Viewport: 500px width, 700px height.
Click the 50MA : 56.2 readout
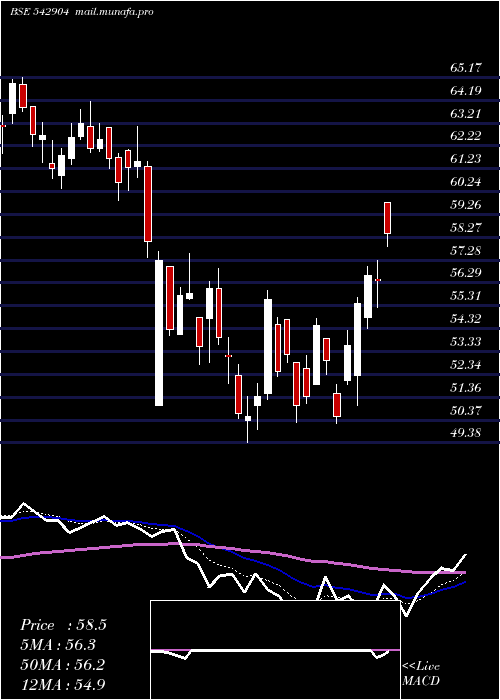(63, 665)
